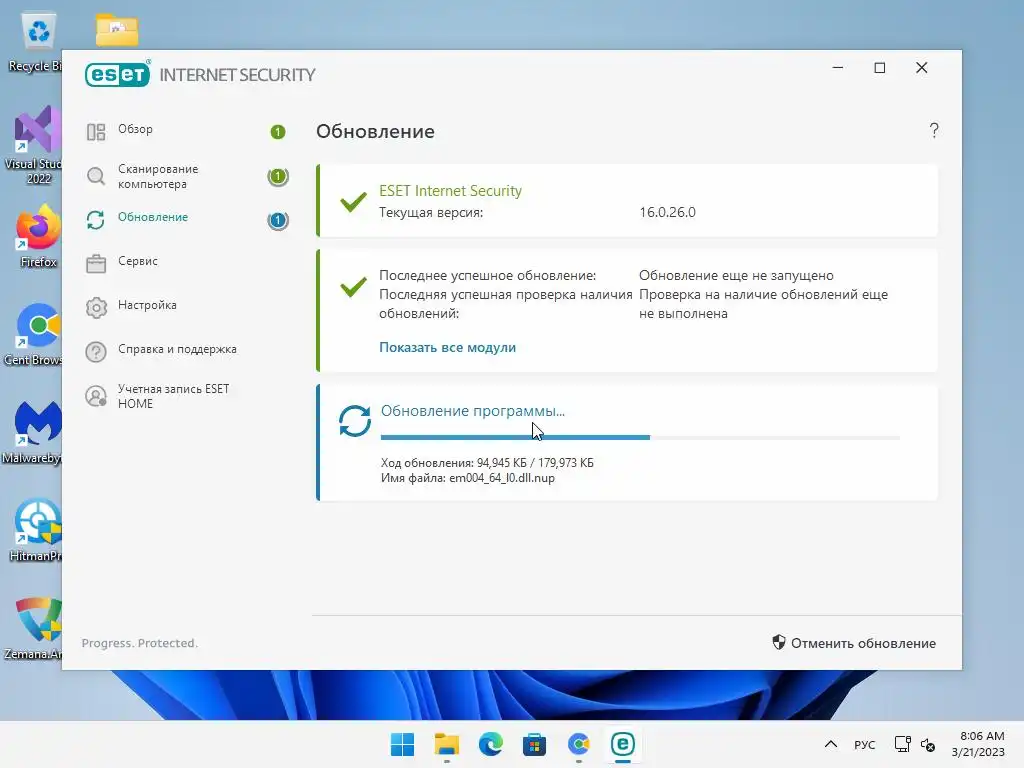Image resolution: width=1024 pixels, height=768 pixels.
Task: Select Malwarebytes desktop shortcut
Action: 34,433
